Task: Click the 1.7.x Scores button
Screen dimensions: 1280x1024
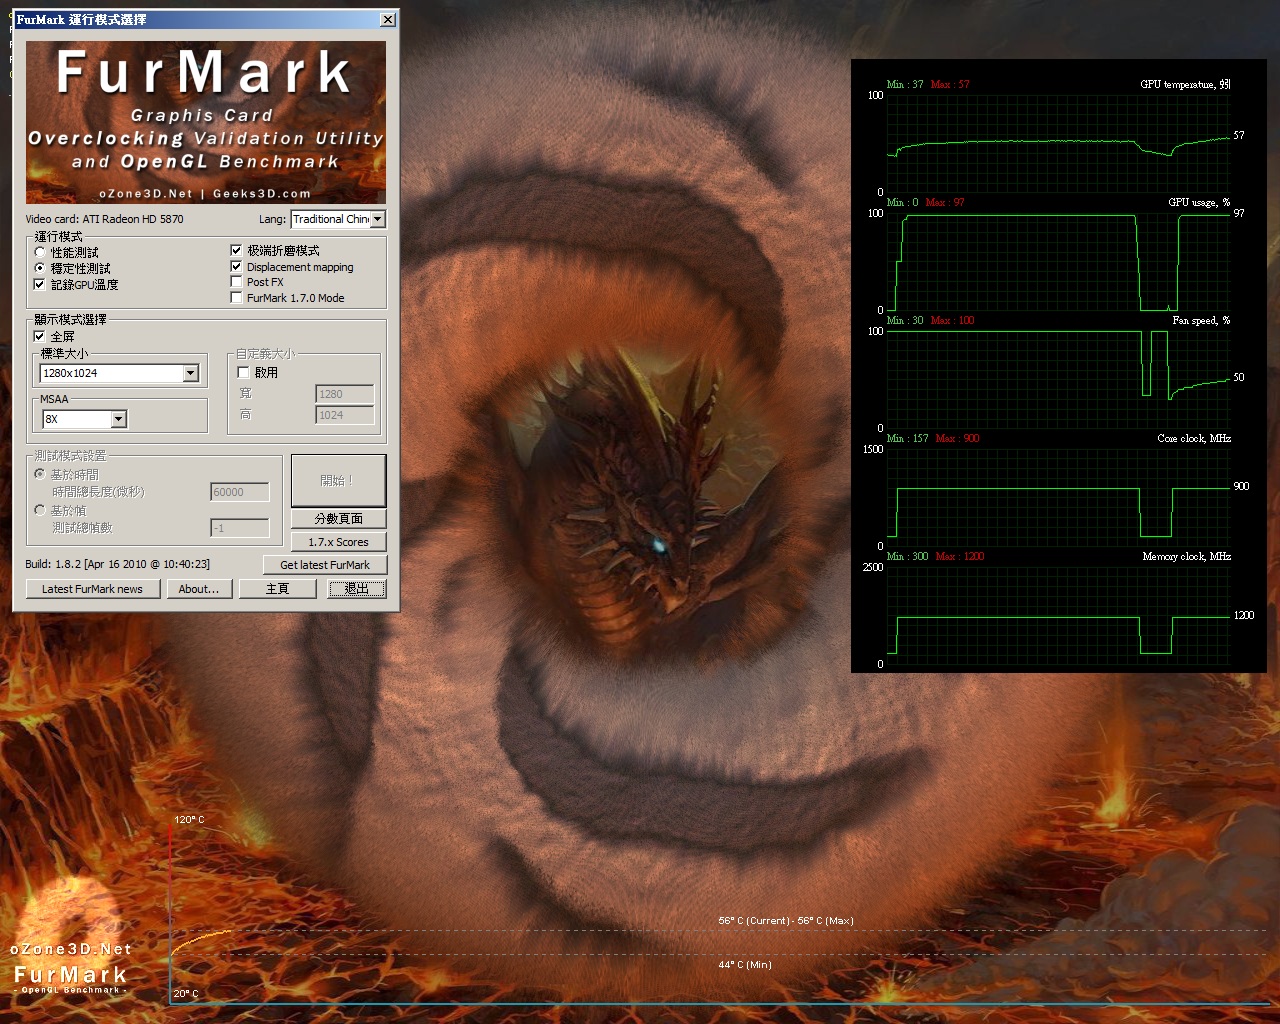Action: click(x=338, y=542)
